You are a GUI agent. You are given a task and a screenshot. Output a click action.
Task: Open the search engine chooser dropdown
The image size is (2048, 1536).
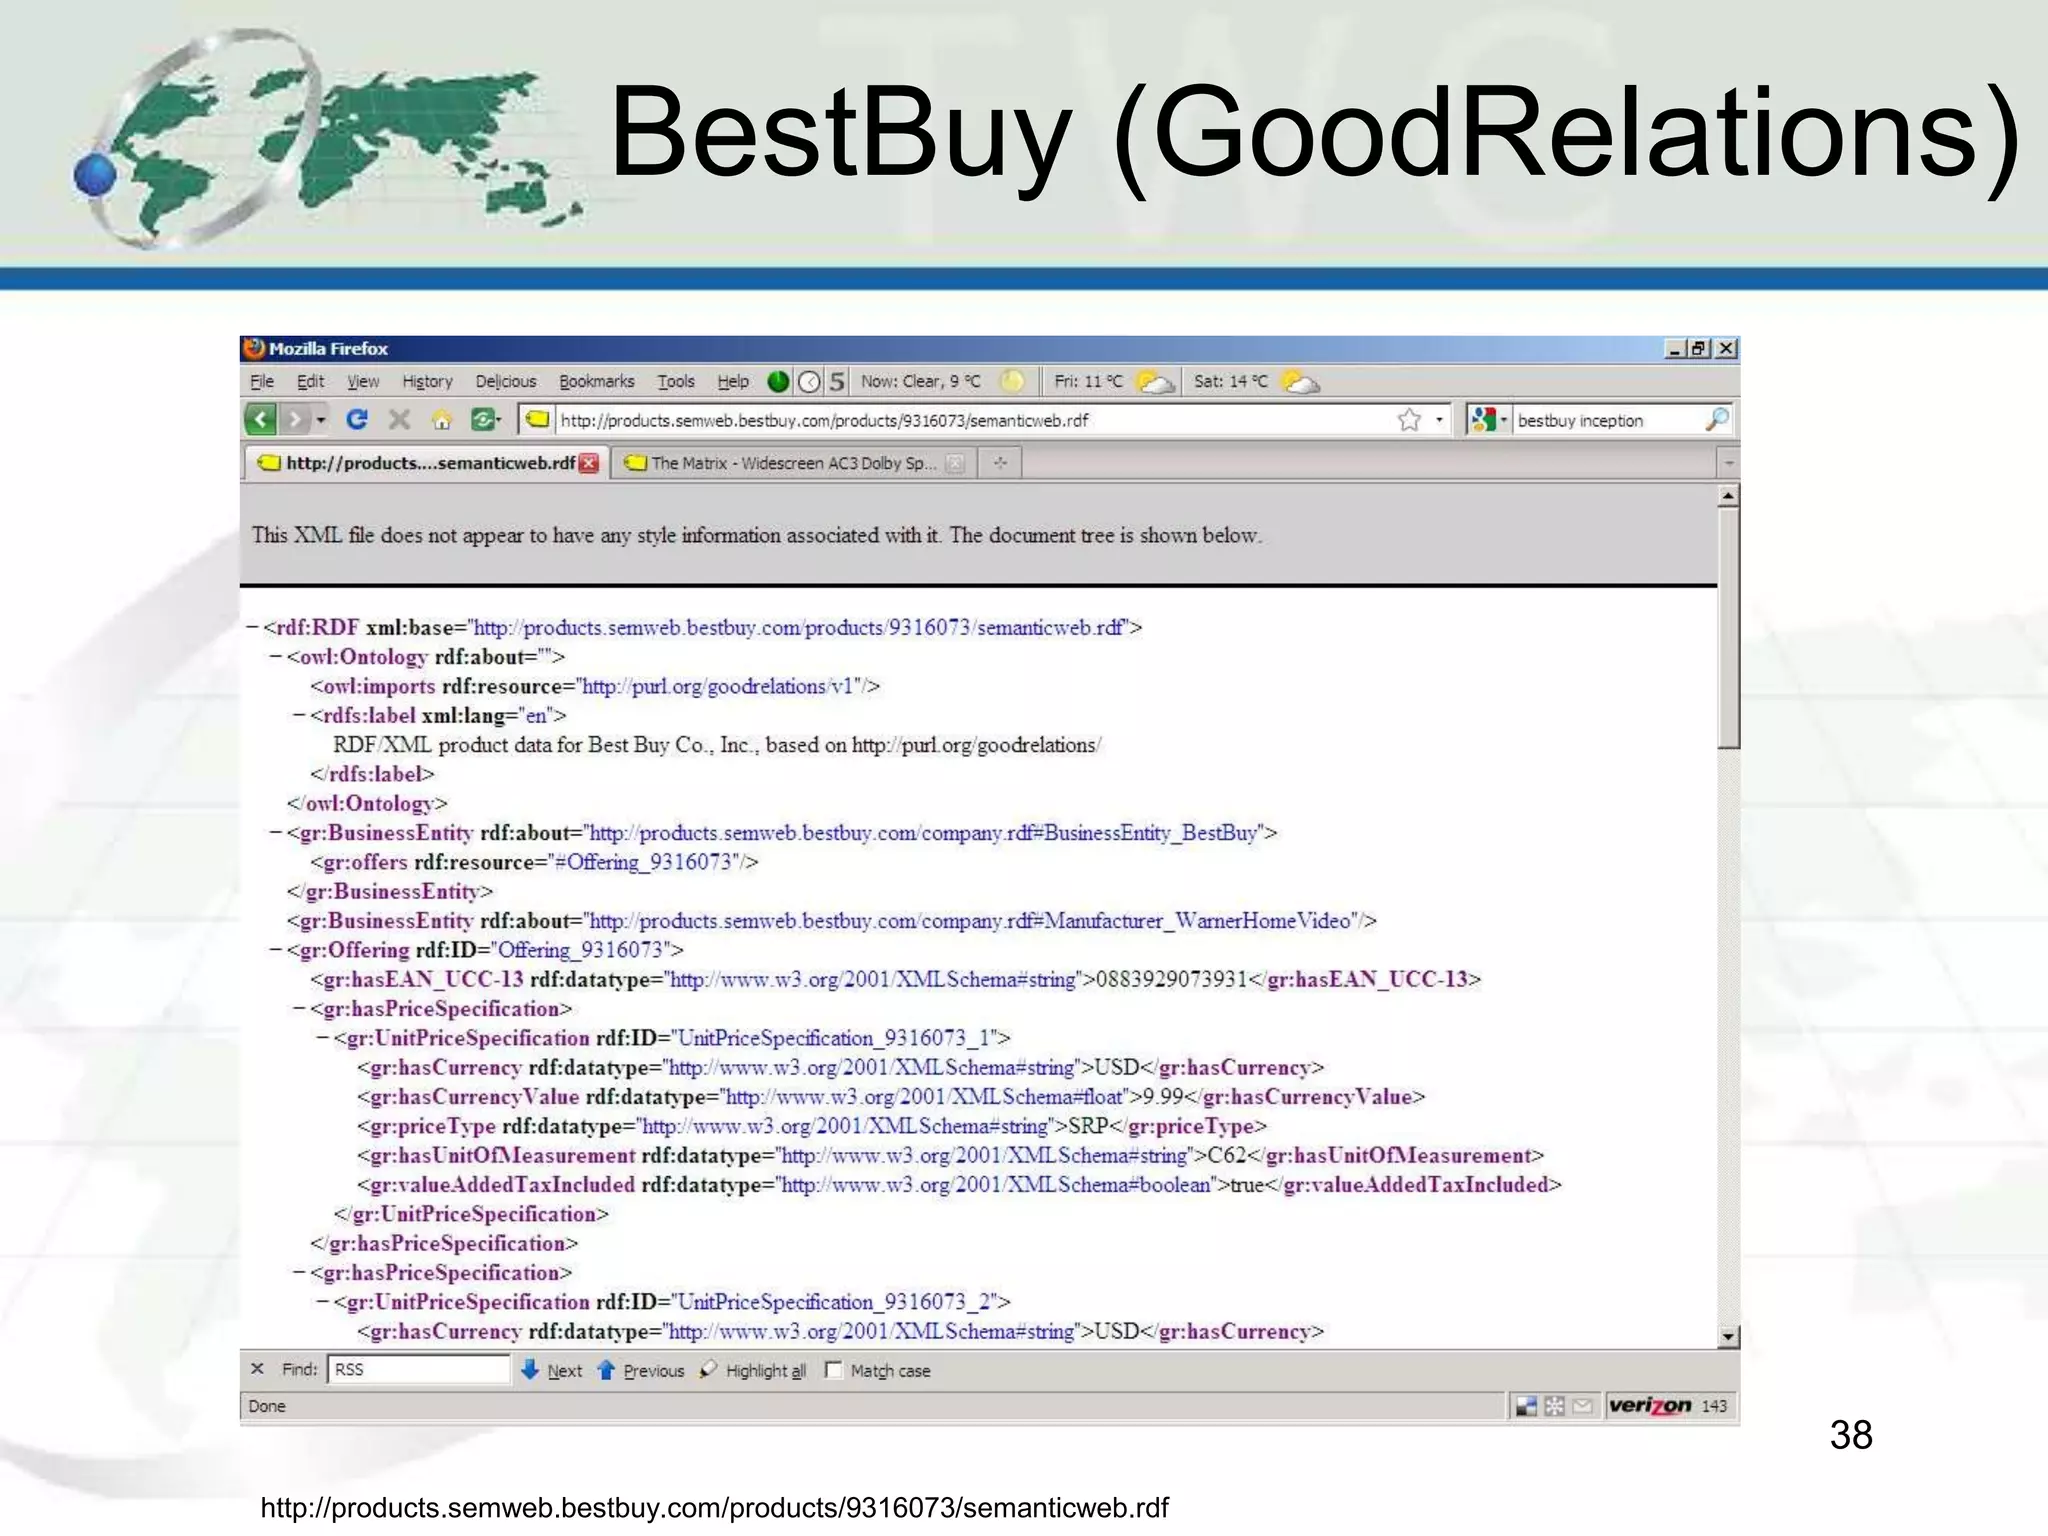(x=1503, y=420)
